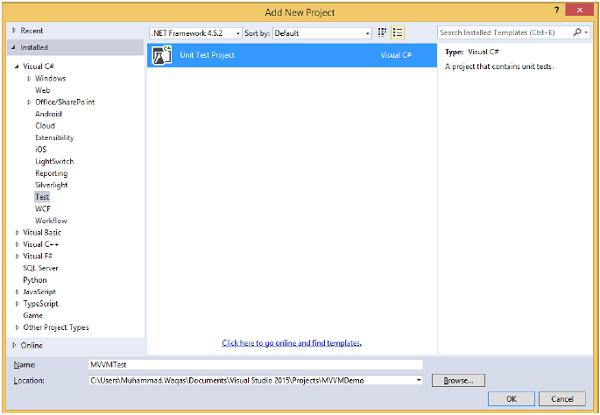
Task: Switch to medium icons list view
Action: click(397, 33)
